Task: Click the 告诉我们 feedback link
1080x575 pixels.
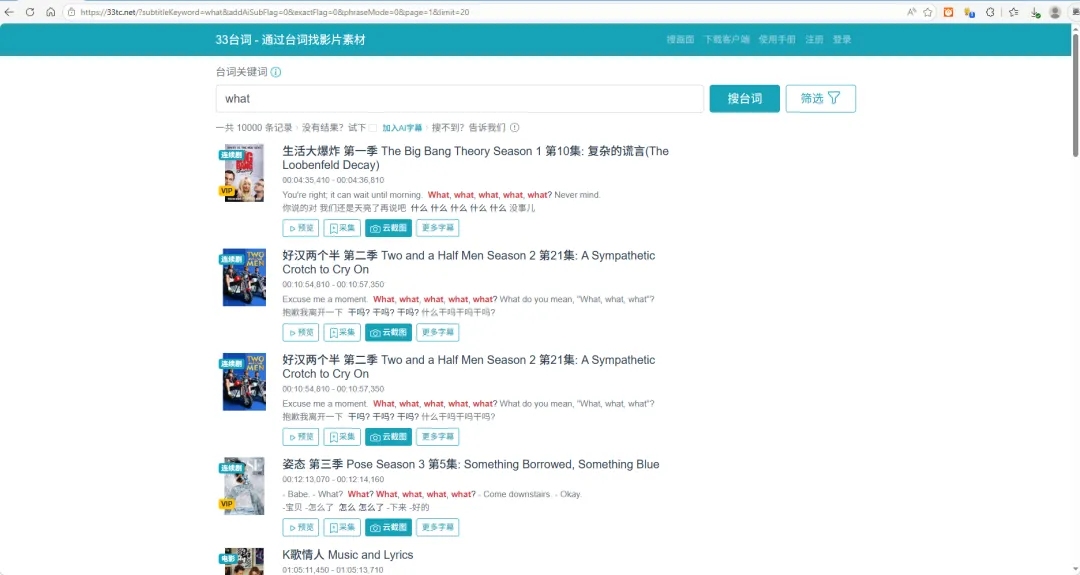Action: click(487, 127)
